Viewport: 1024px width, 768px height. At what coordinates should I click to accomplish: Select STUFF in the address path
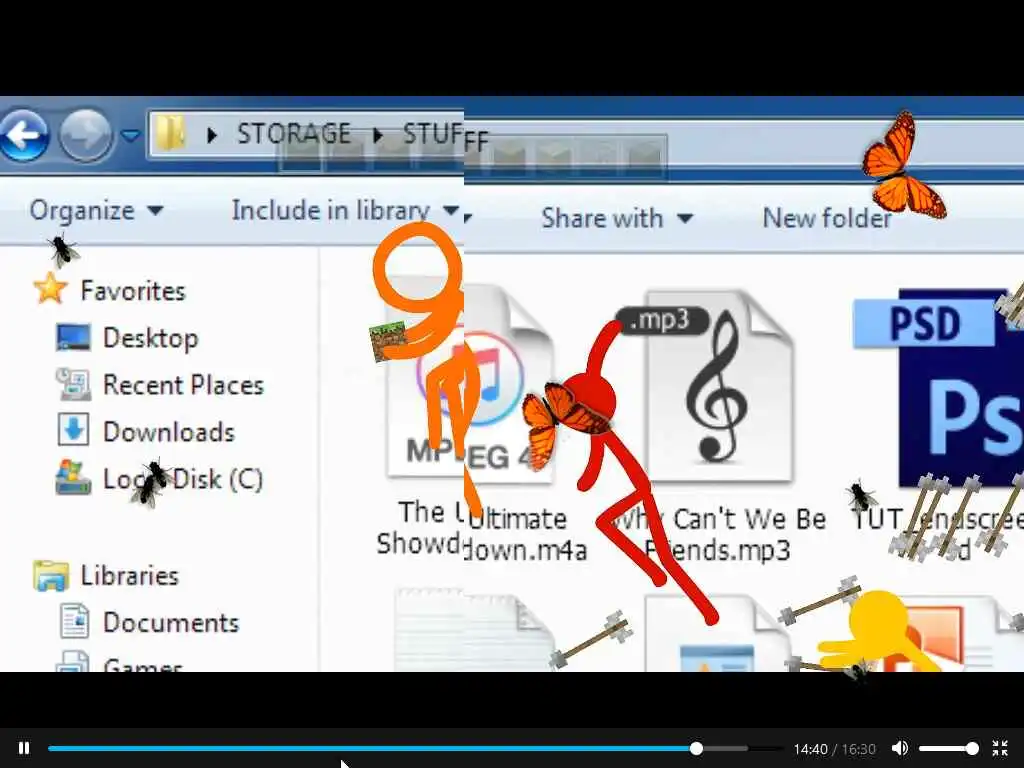click(x=445, y=136)
